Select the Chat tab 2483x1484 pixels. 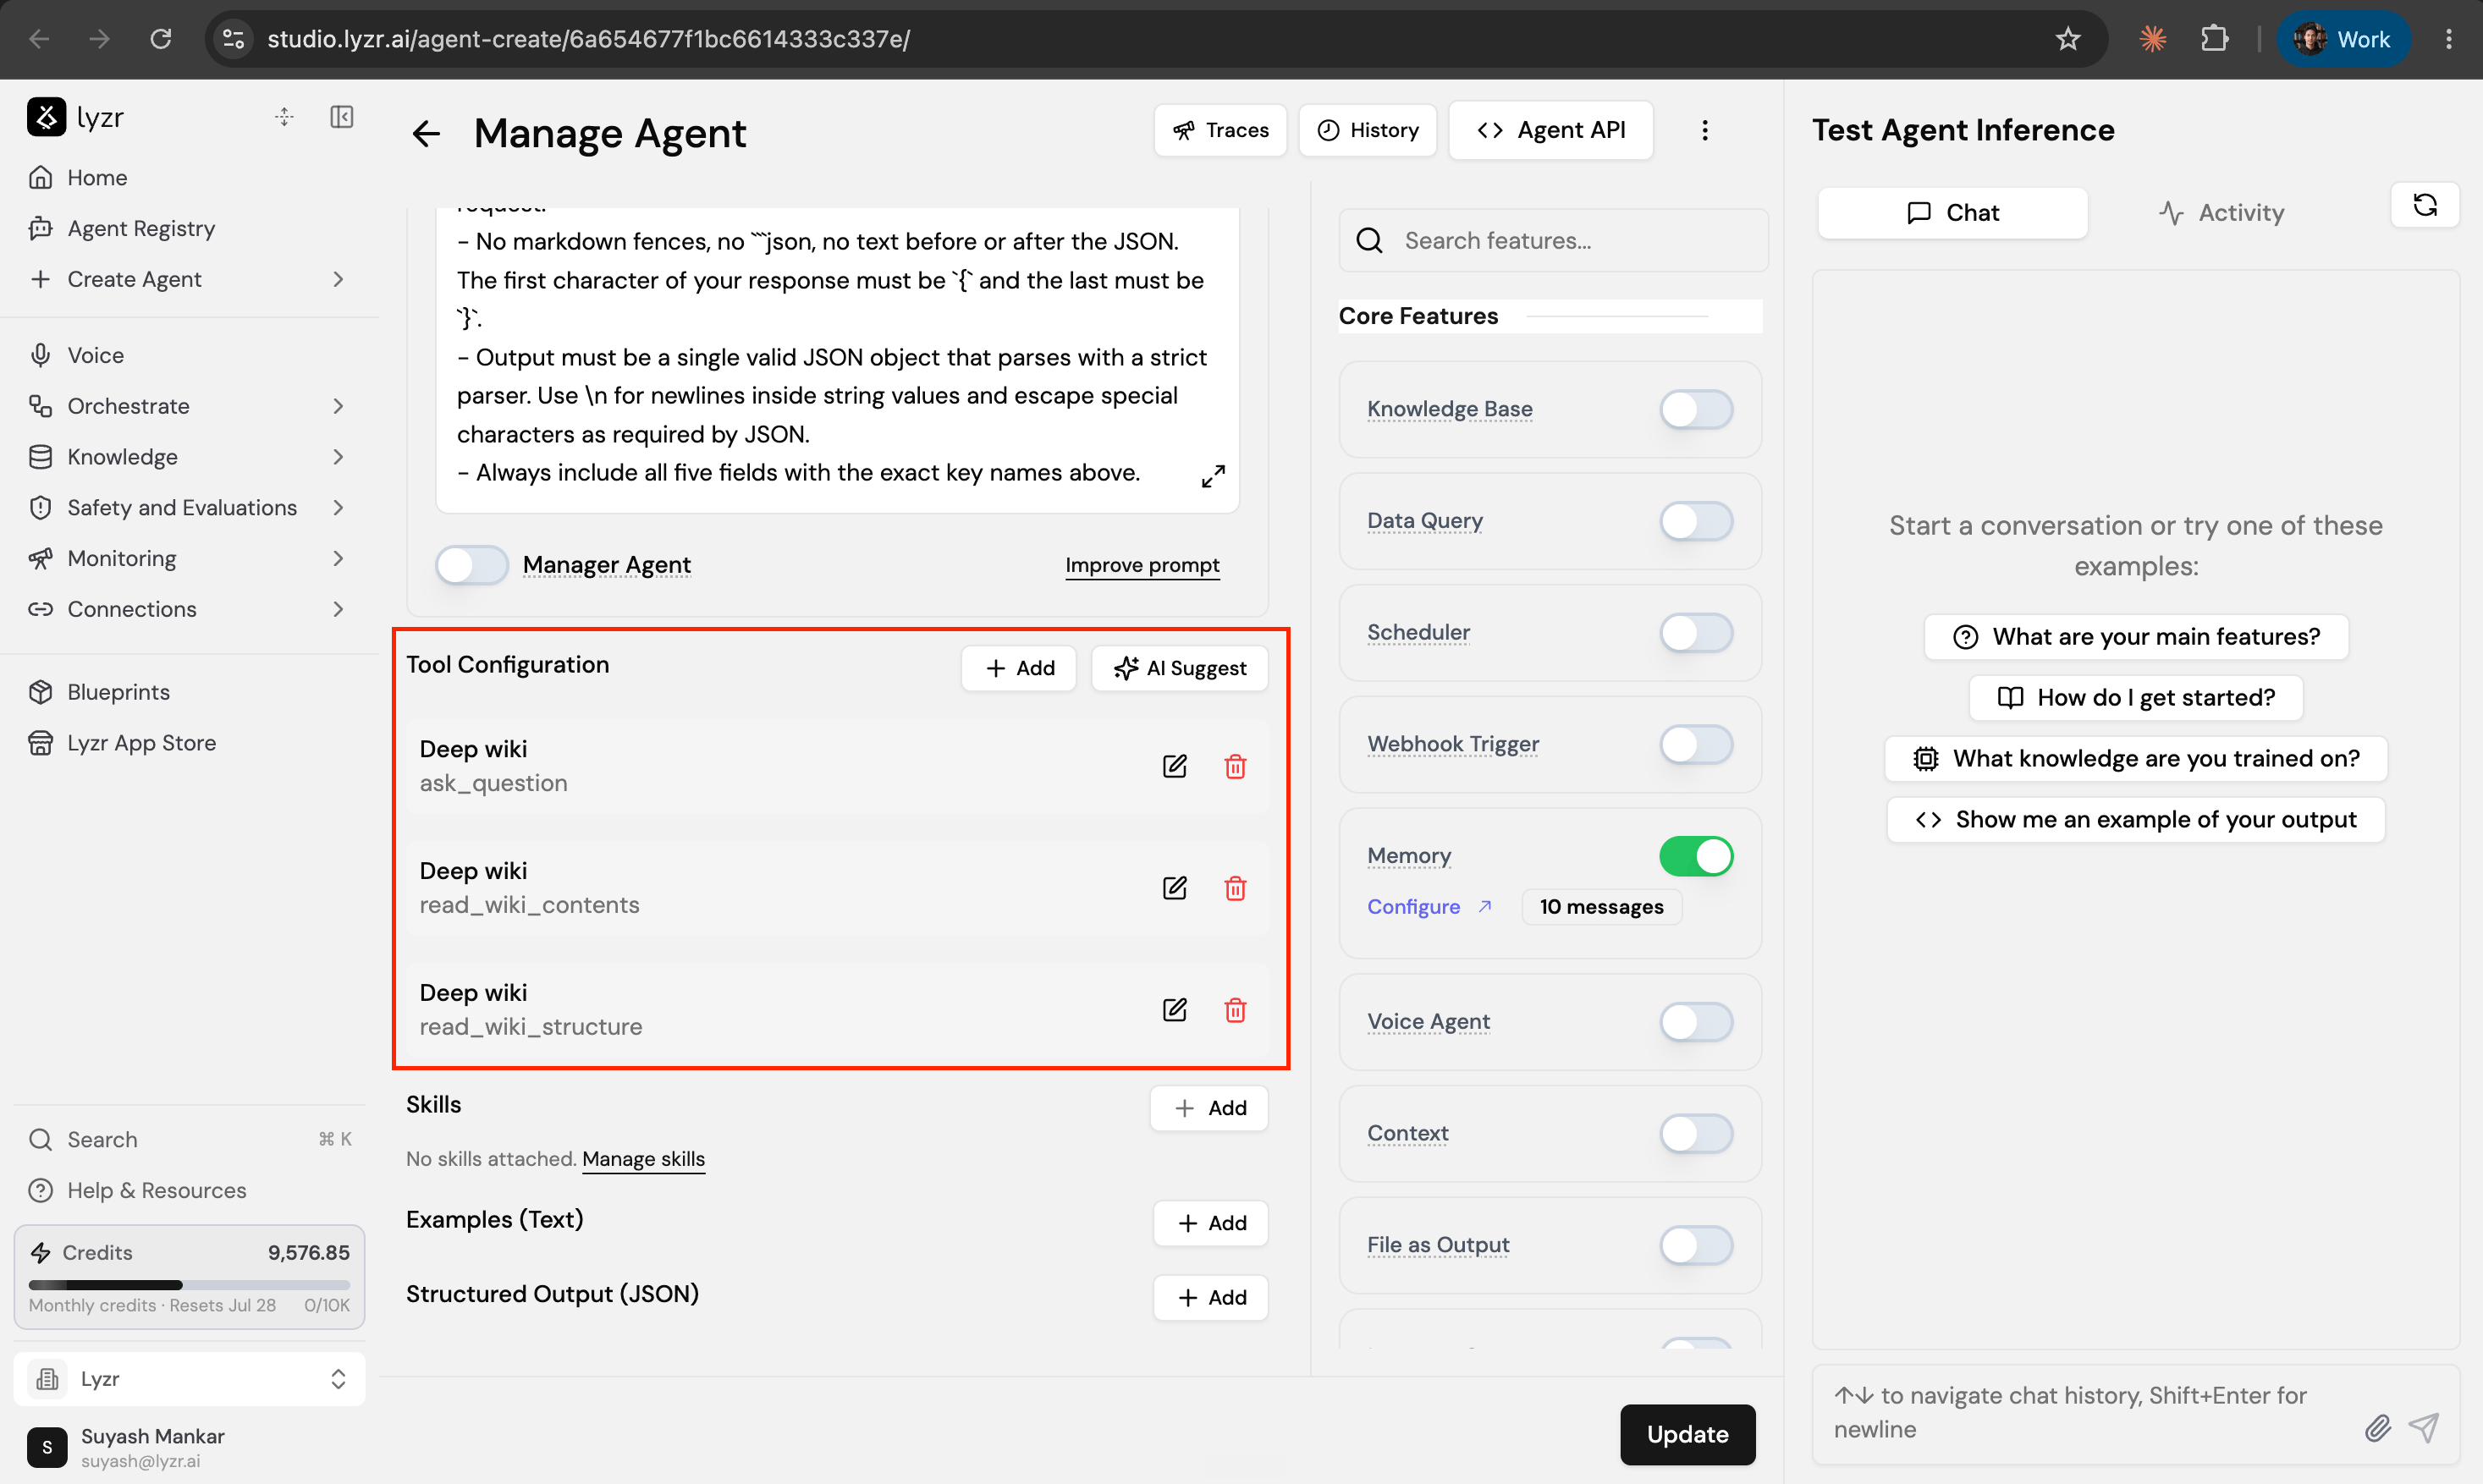tap(1952, 213)
